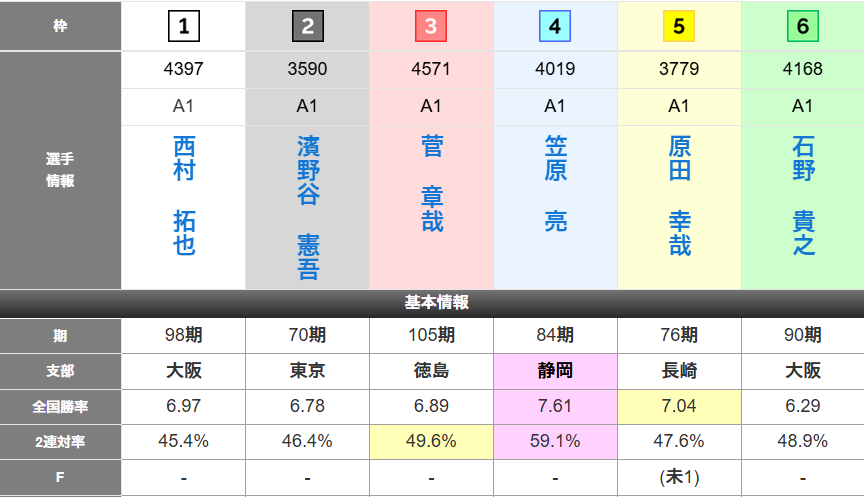Open racer 笠原亮 profile link
864x497 pixels.
[555, 184]
